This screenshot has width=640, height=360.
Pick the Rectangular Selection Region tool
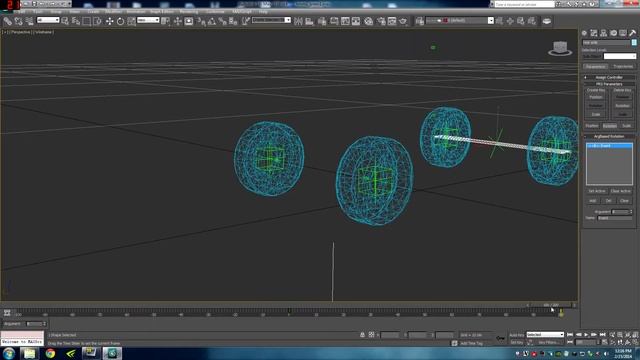click(x=87, y=21)
